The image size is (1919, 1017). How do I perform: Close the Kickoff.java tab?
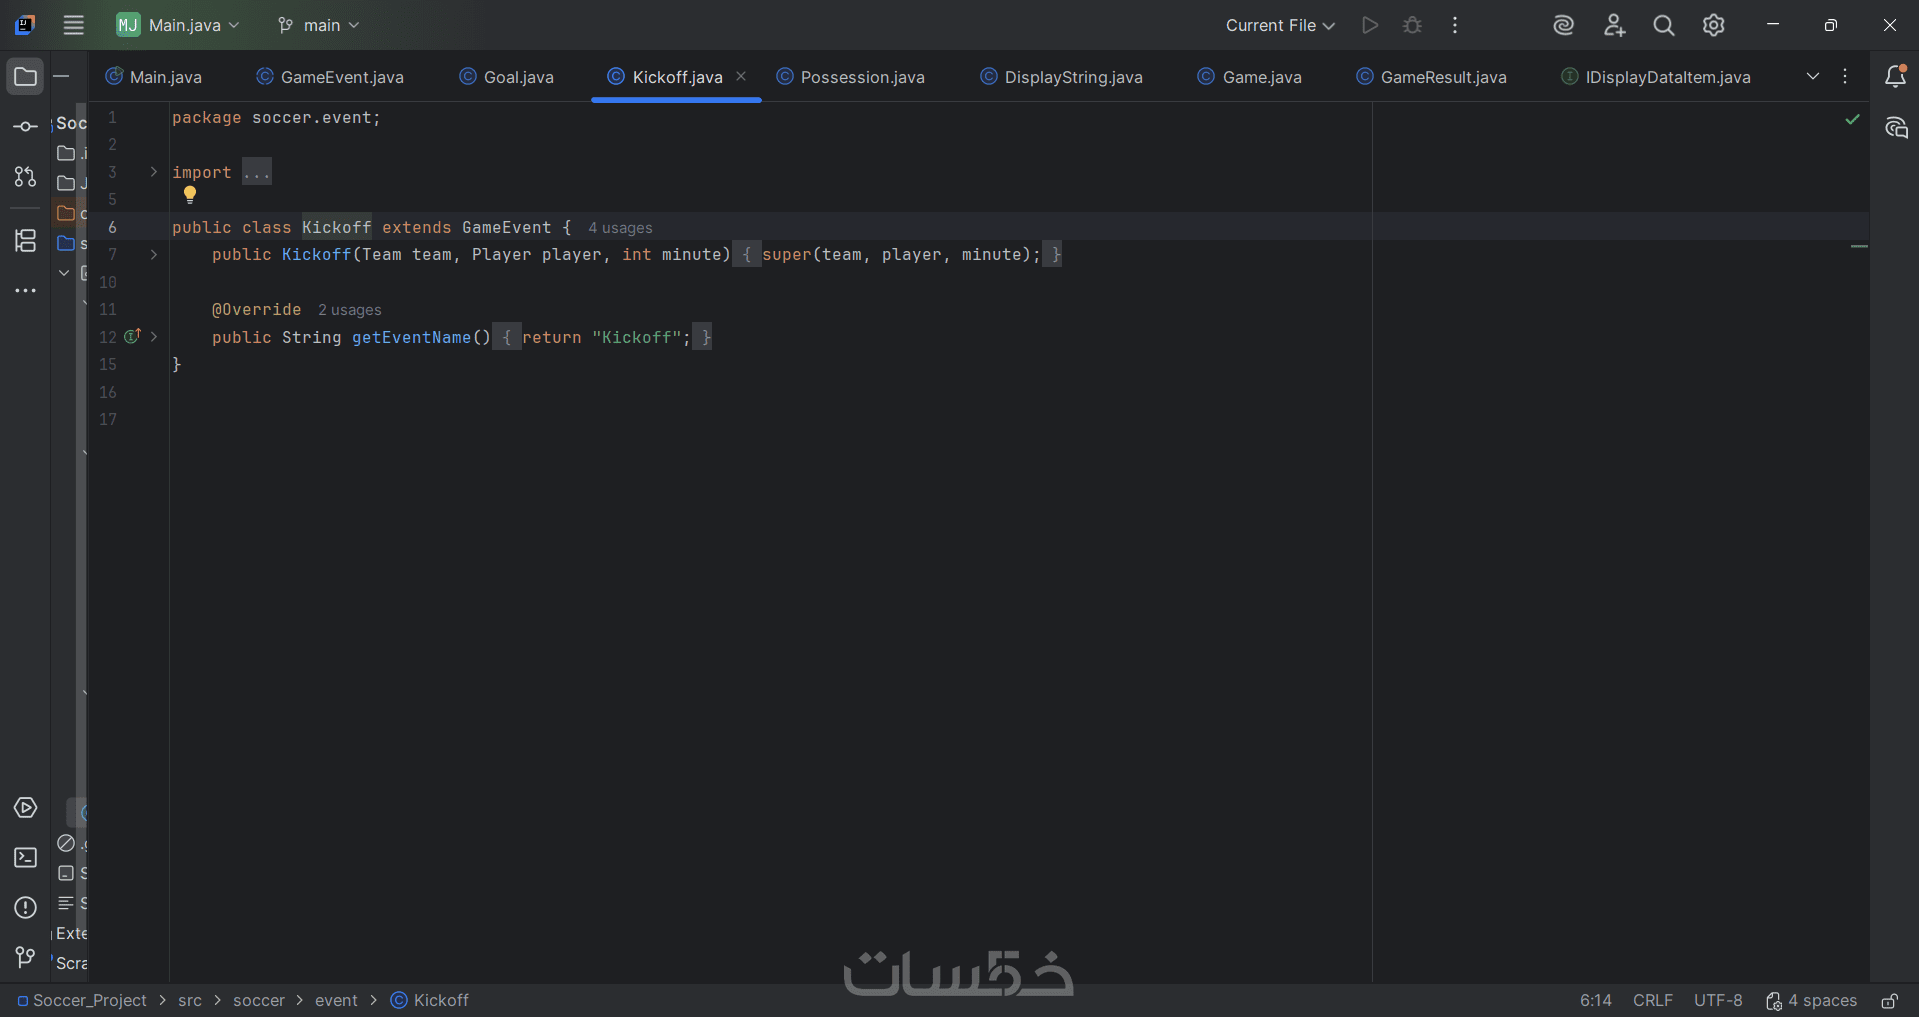[741, 76]
